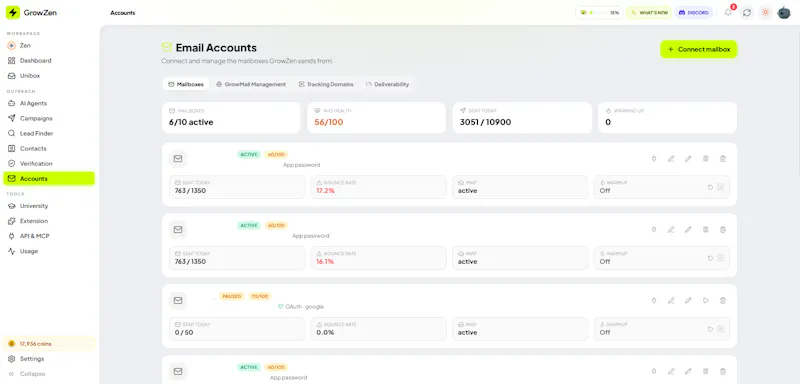Click signature pen icon on paused google mailbox

point(671,300)
